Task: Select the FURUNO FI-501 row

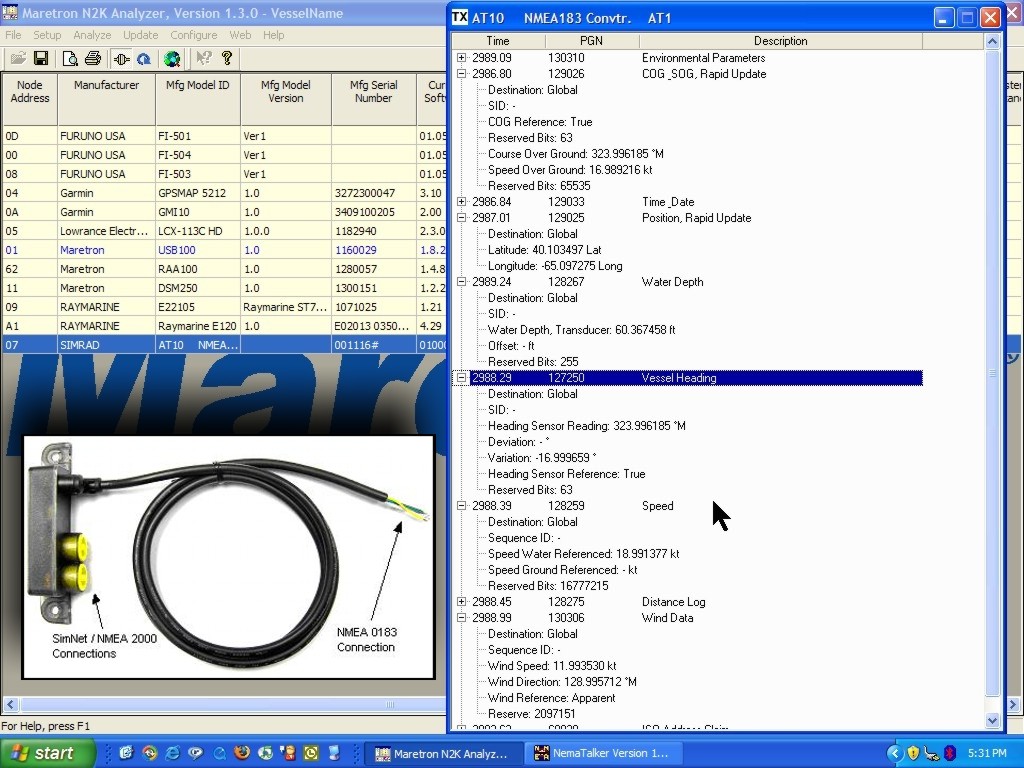Action: 225,136
